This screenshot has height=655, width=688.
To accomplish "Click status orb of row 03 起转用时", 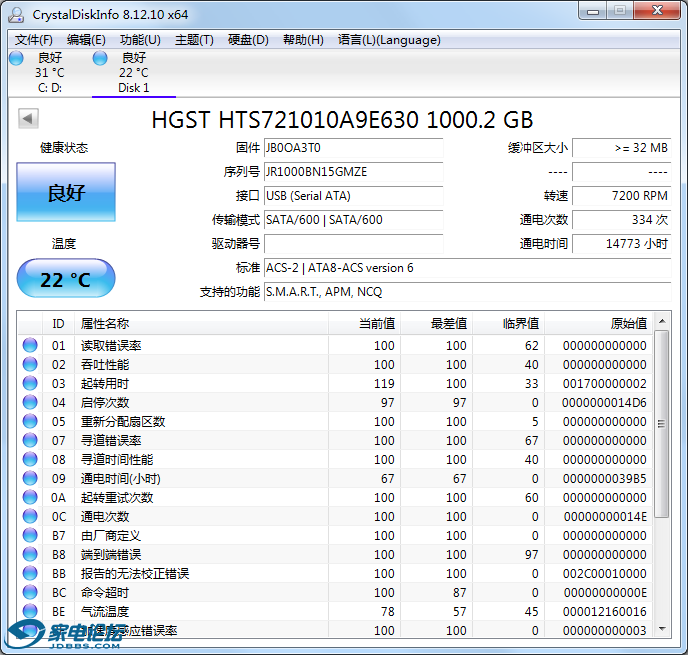I will [30, 383].
